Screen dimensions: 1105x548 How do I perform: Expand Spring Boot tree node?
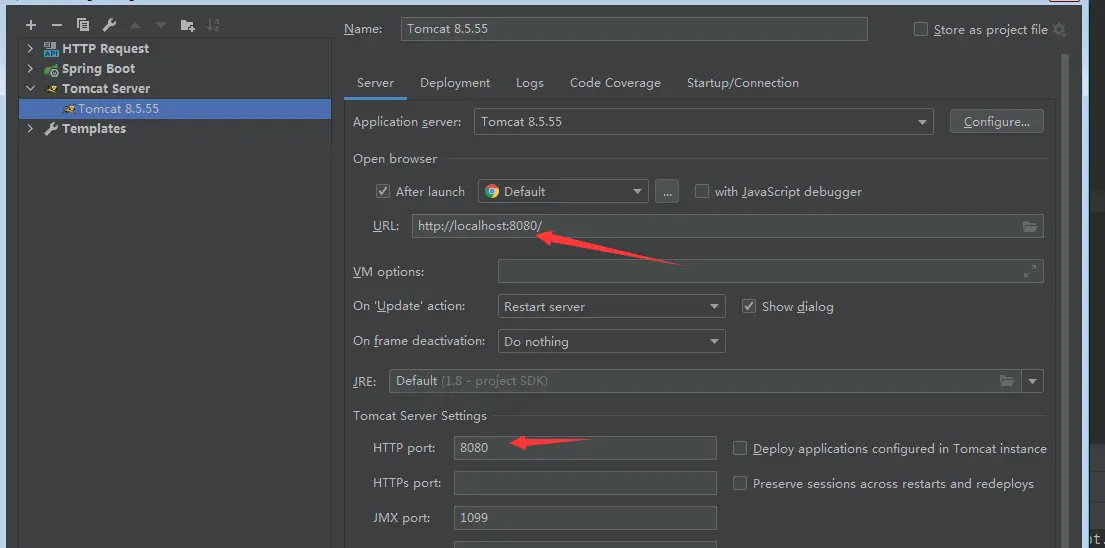pyautogui.click(x=30, y=69)
